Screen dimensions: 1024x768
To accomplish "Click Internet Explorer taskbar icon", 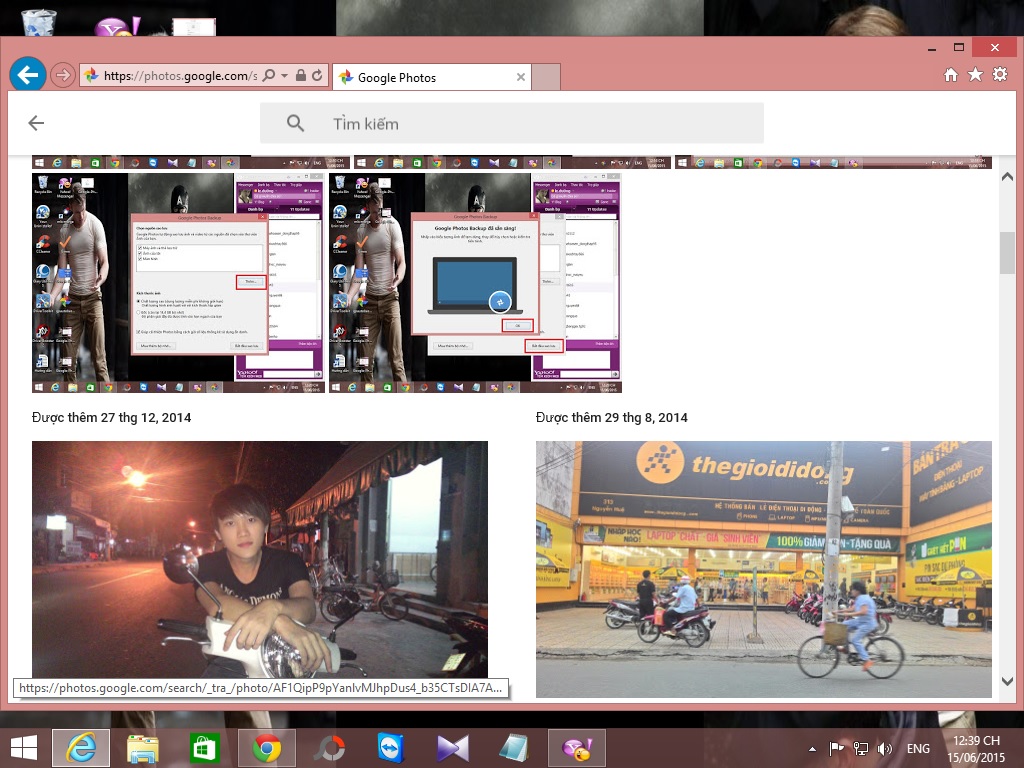I will [x=81, y=748].
